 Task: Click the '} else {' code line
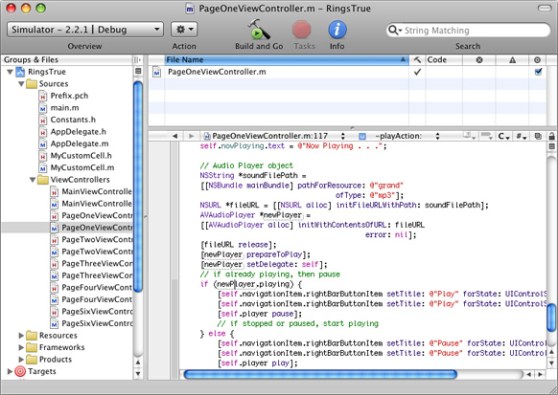tap(217, 334)
